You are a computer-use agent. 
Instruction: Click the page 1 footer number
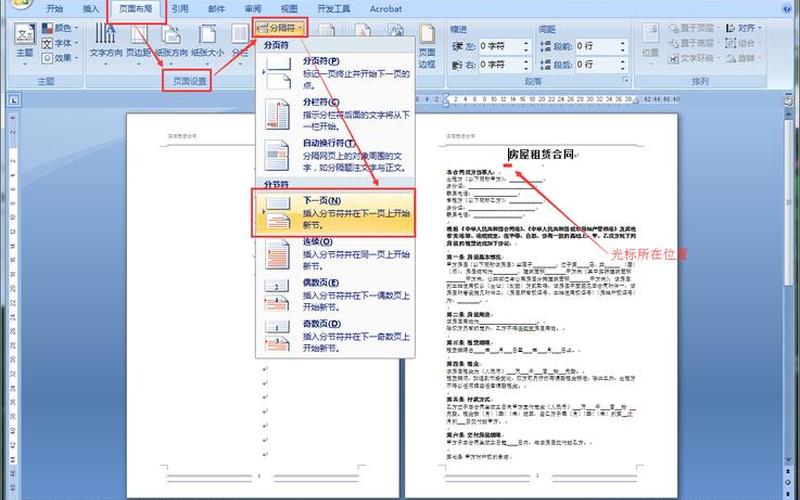259,476
